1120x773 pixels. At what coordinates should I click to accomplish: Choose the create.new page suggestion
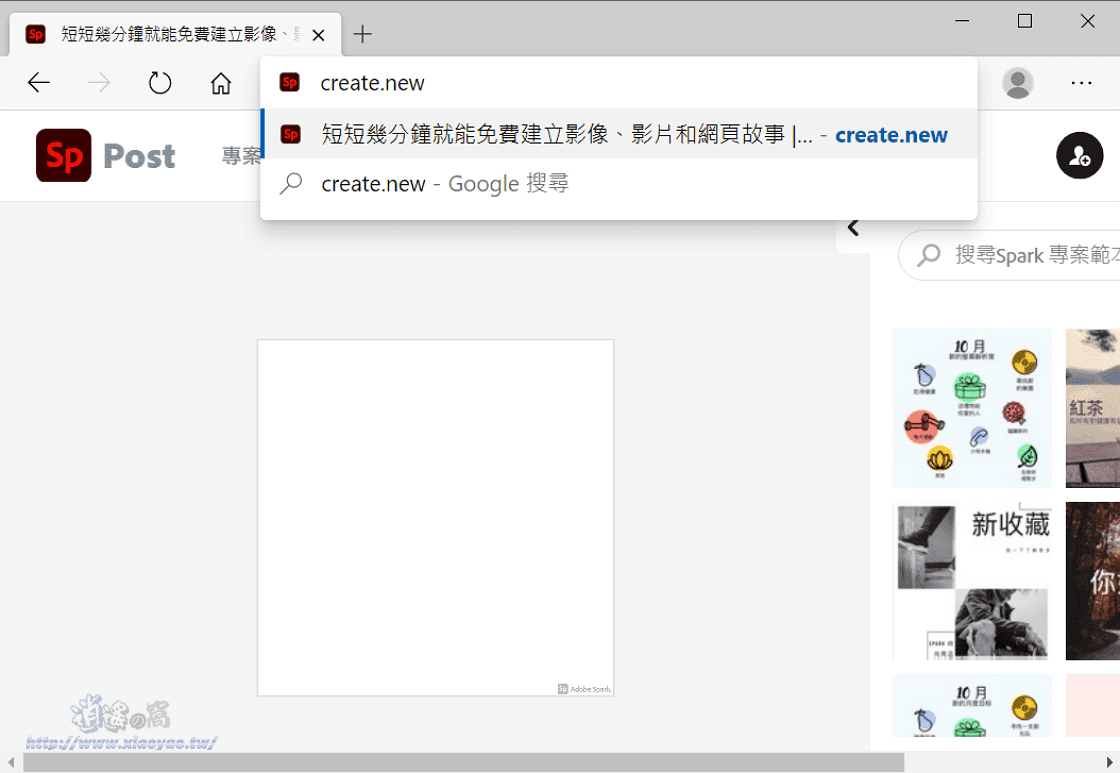pos(619,134)
